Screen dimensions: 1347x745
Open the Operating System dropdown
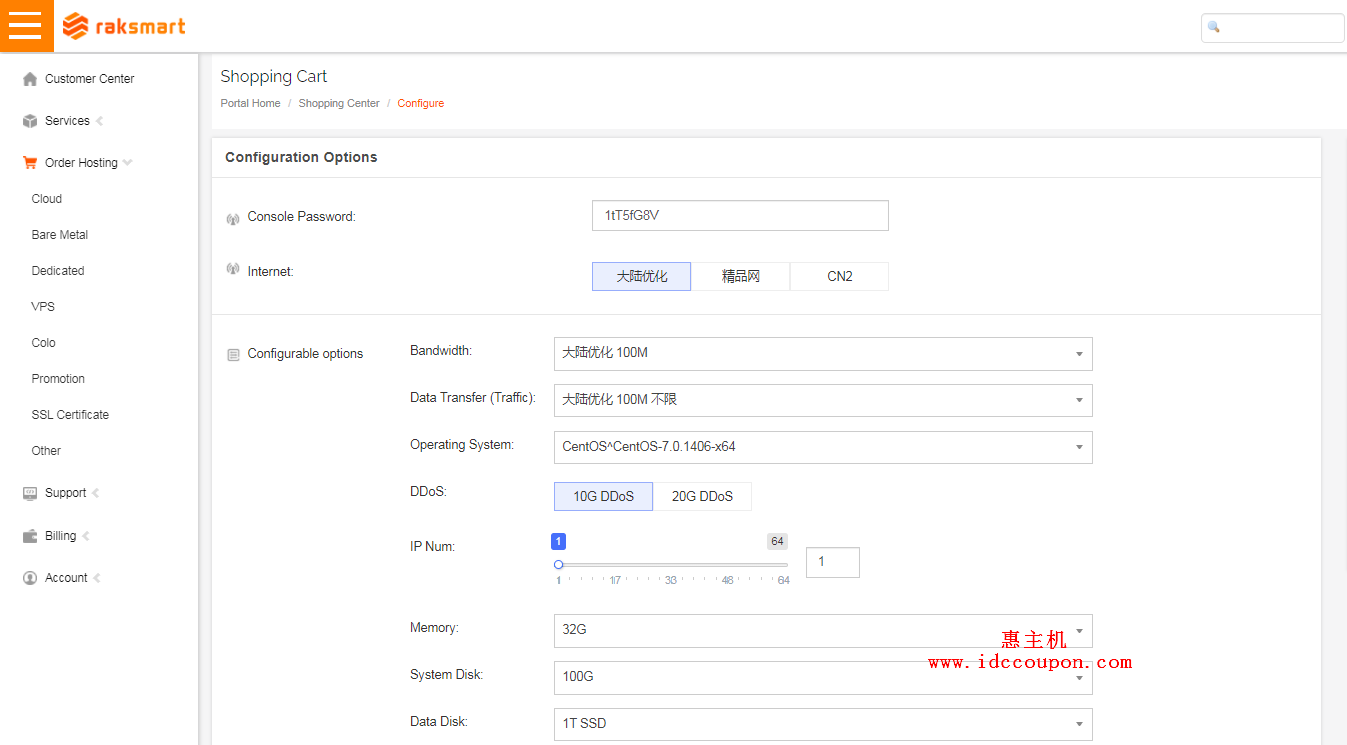[822, 447]
